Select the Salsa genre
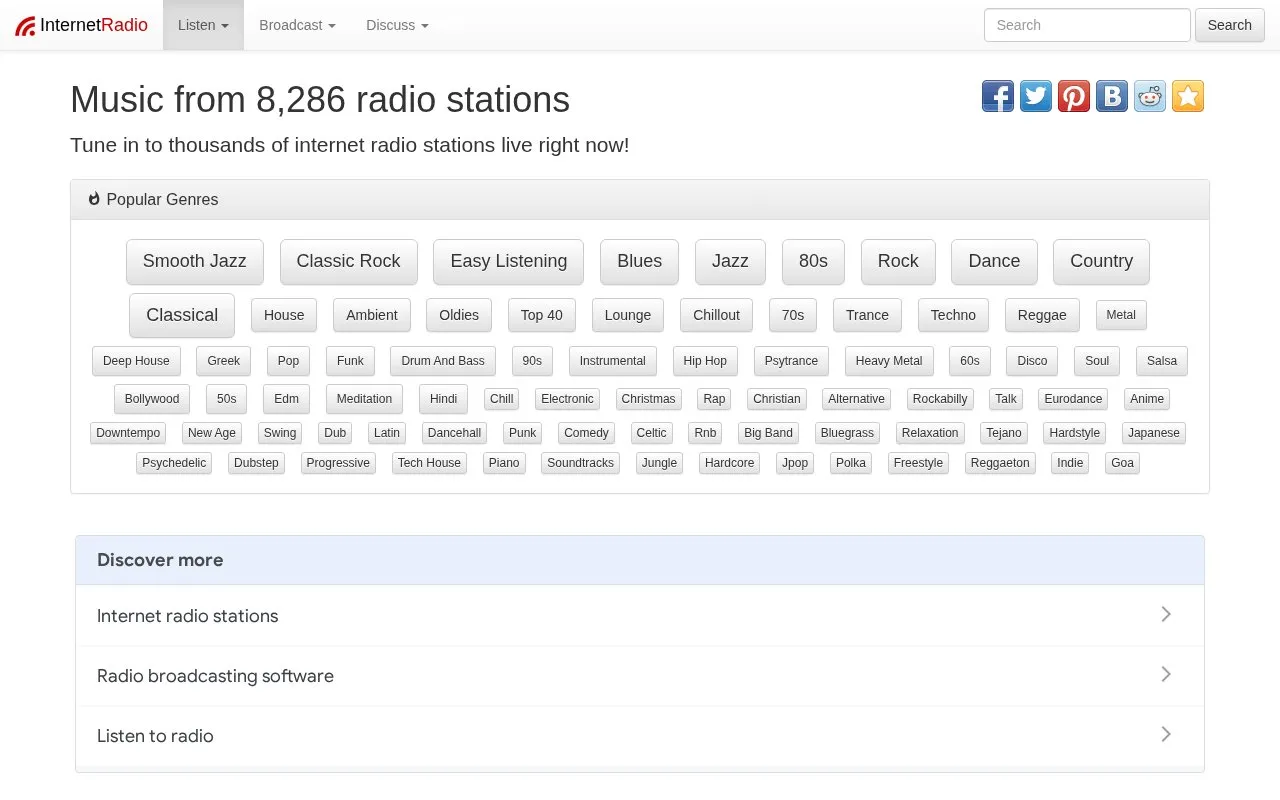 (x=1162, y=361)
